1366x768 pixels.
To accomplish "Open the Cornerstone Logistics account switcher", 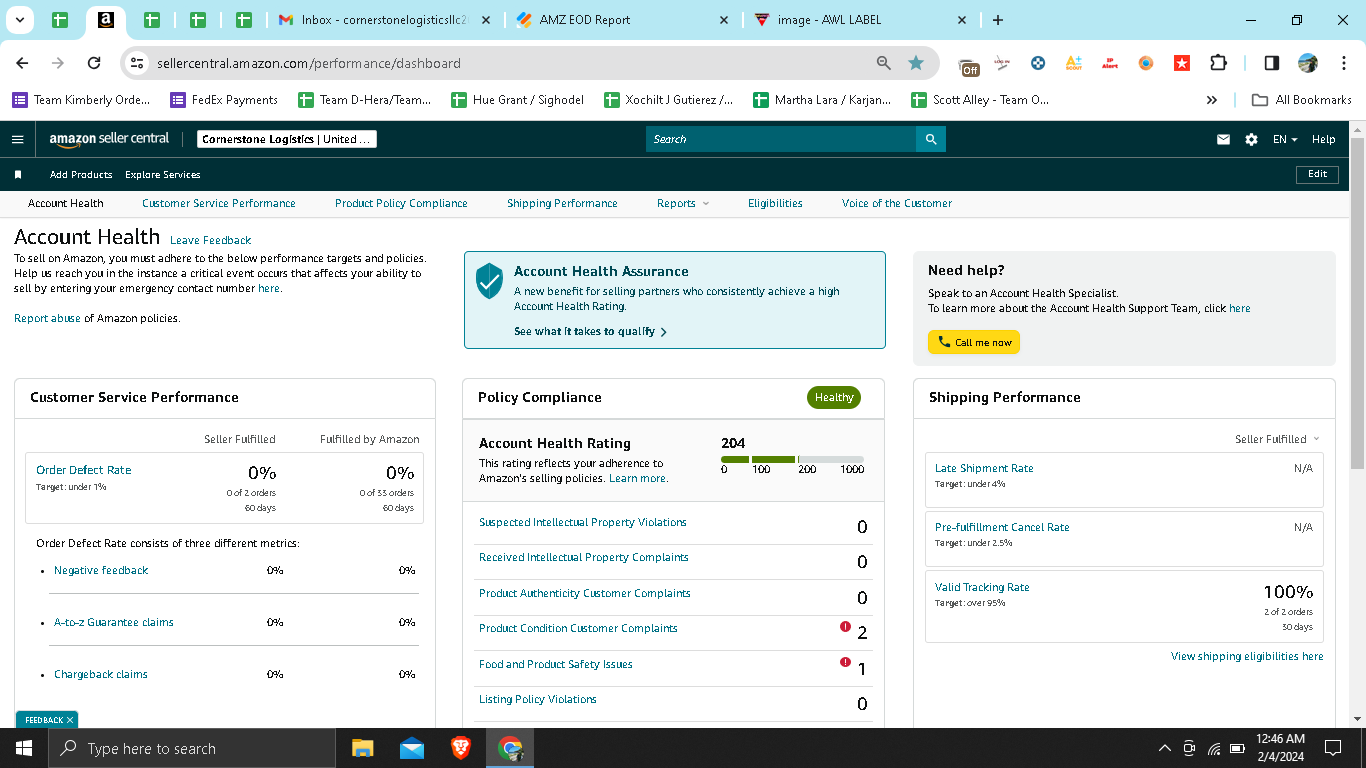I will [x=286, y=139].
